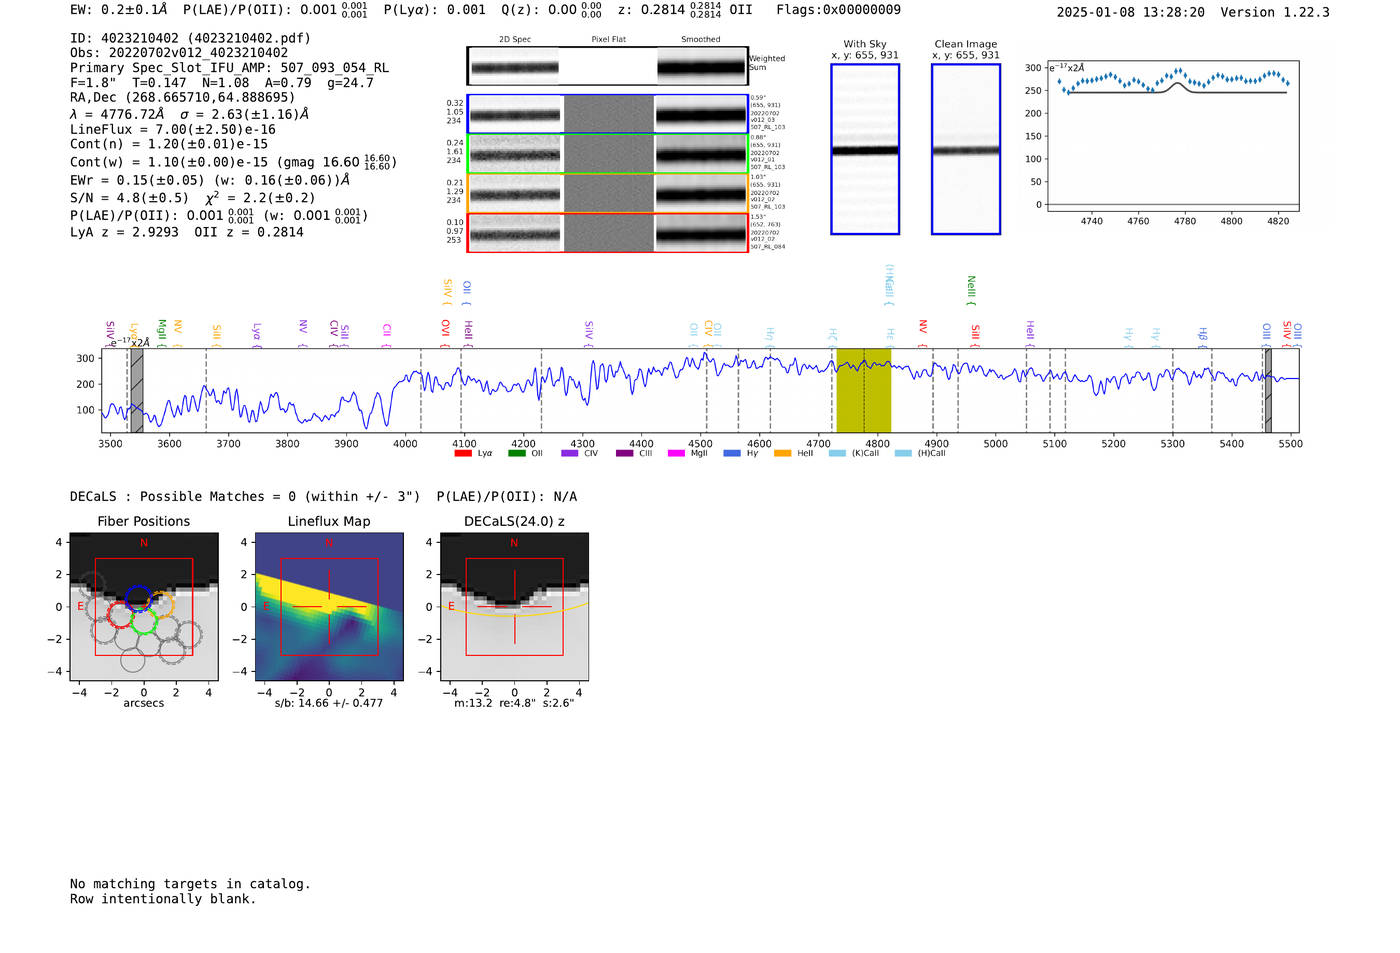The height and width of the screenshot is (953, 1400).
Task: Click the yellow highlighted band in the spectrum
Action: coord(863,391)
